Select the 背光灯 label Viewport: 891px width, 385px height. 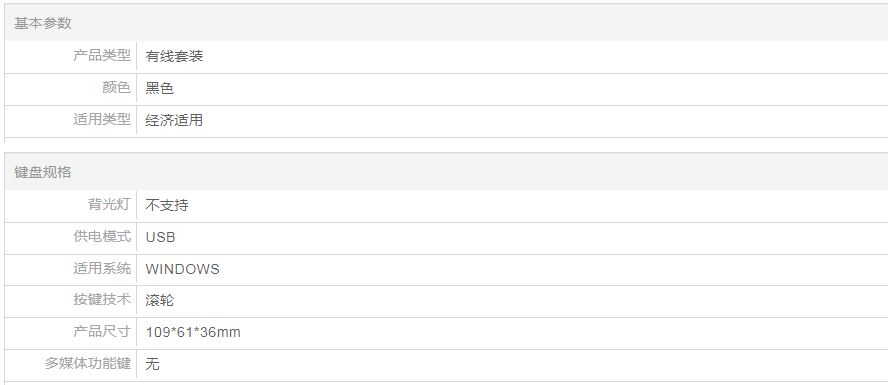tap(109, 204)
